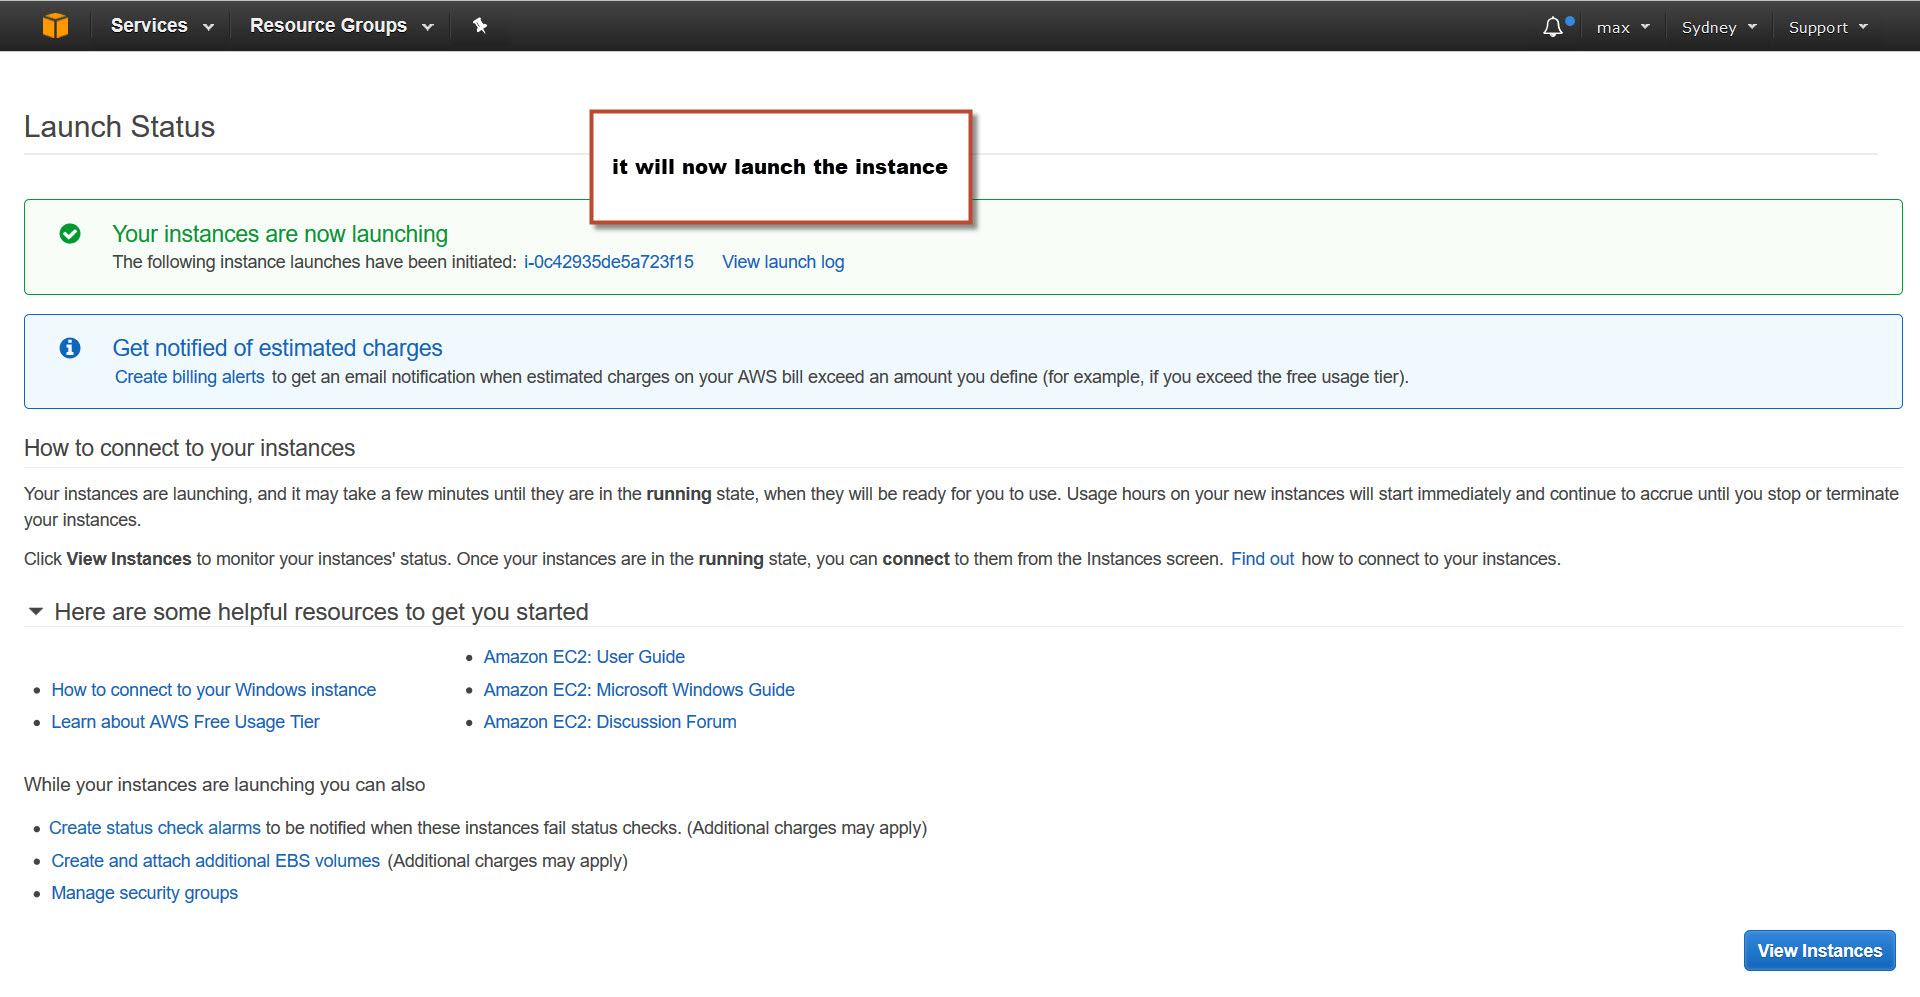Follow the Find out link
Viewport: 1920px width, 997px height.
click(1262, 559)
